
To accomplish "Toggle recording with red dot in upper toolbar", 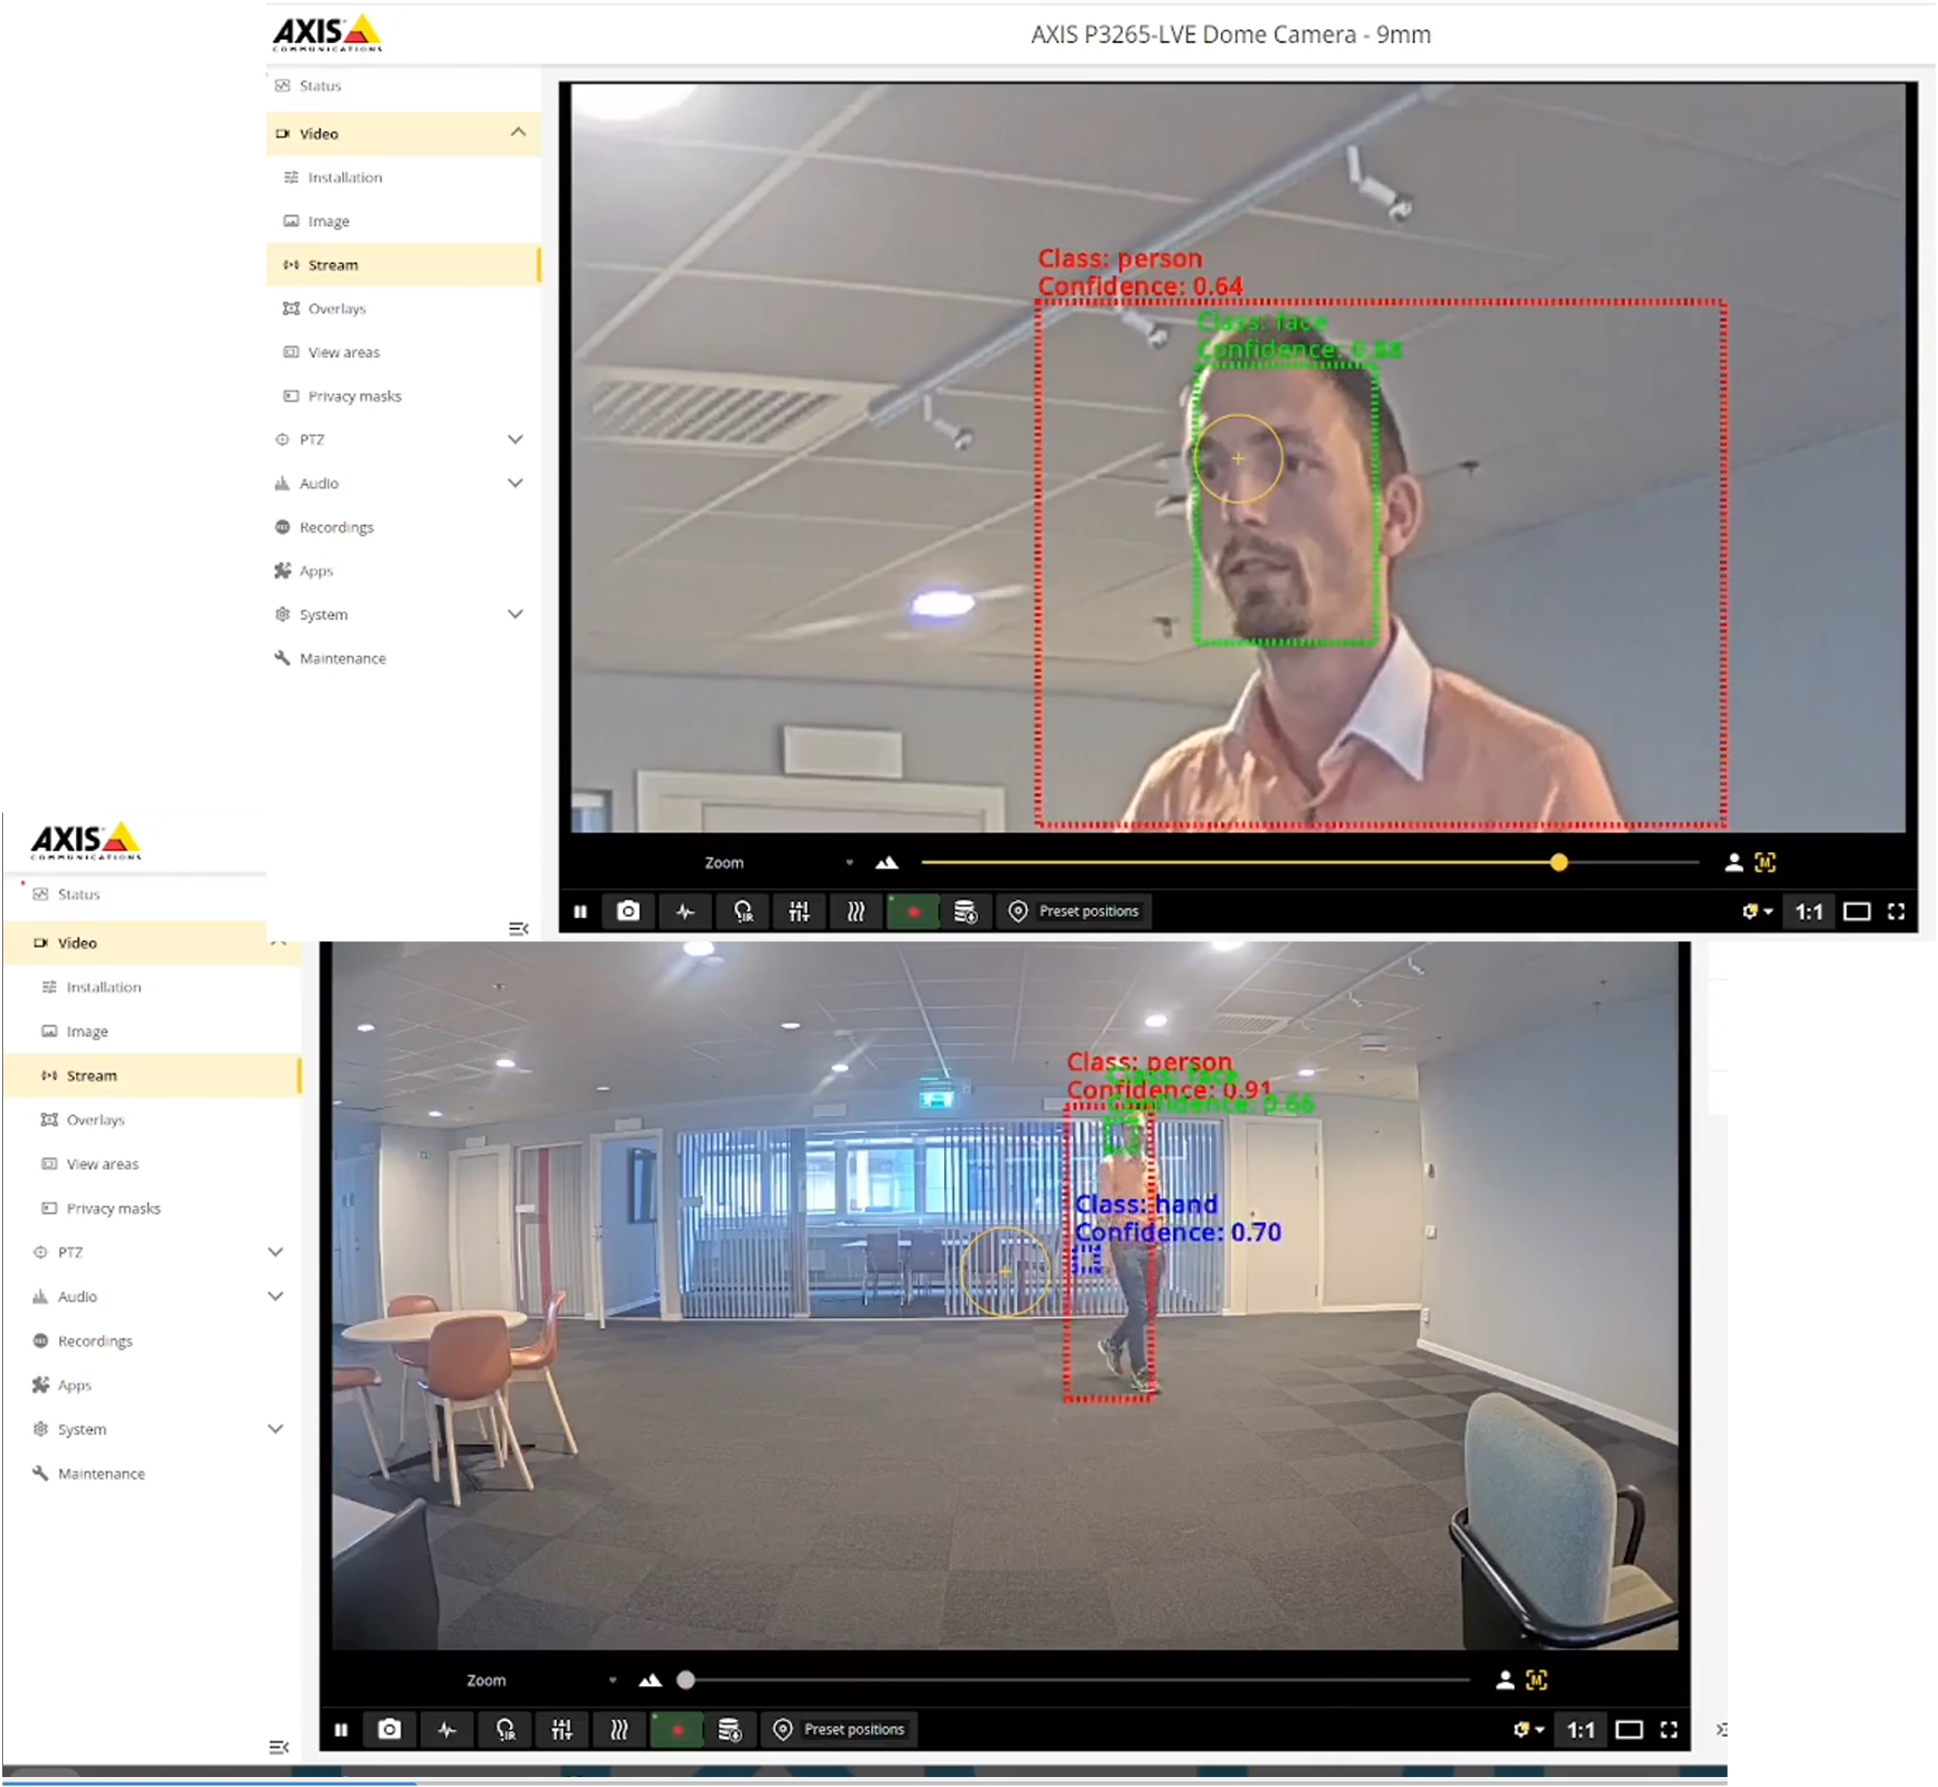I will (x=912, y=912).
